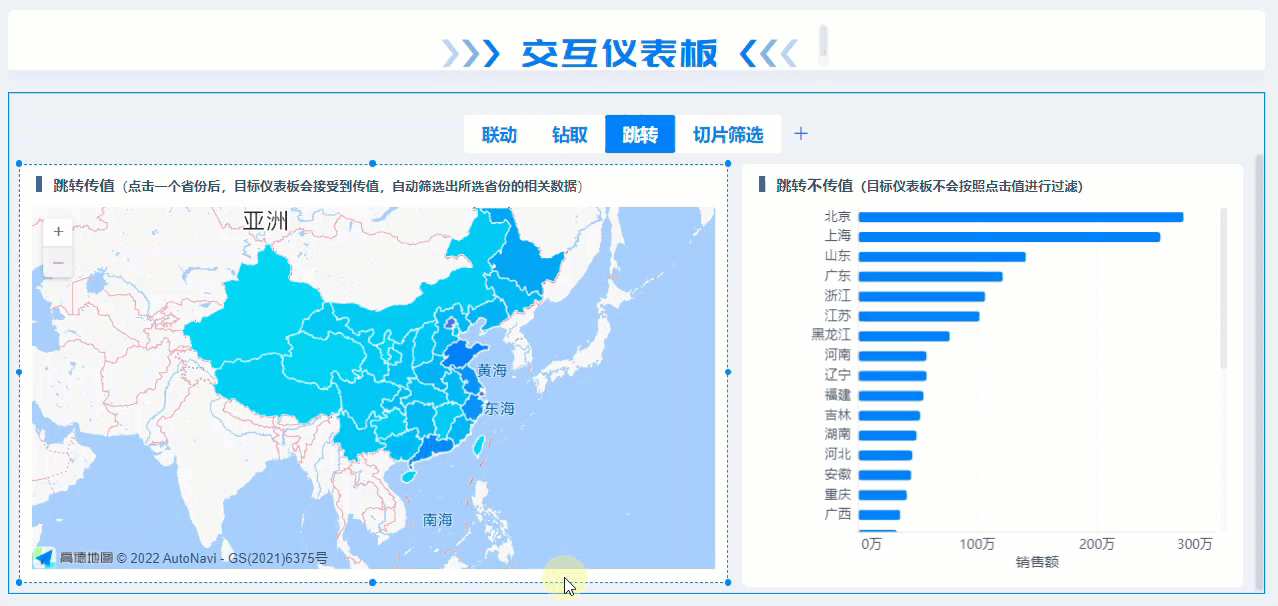Image resolution: width=1278 pixels, height=606 pixels.
Task: Open the 切片筛选 tab
Action: [728, 135]
